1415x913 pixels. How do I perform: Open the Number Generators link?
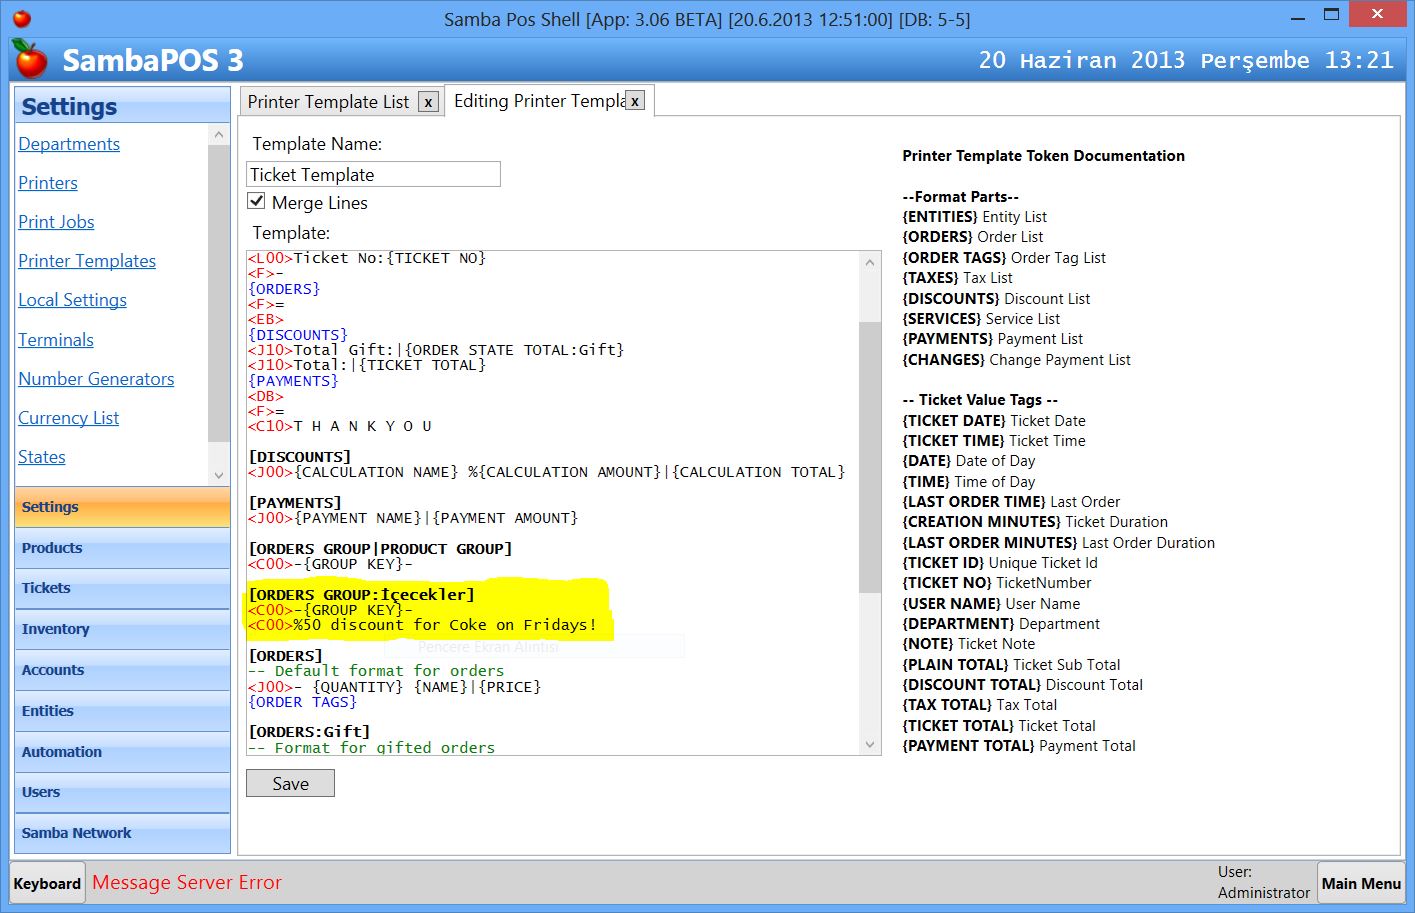point(96,379)
